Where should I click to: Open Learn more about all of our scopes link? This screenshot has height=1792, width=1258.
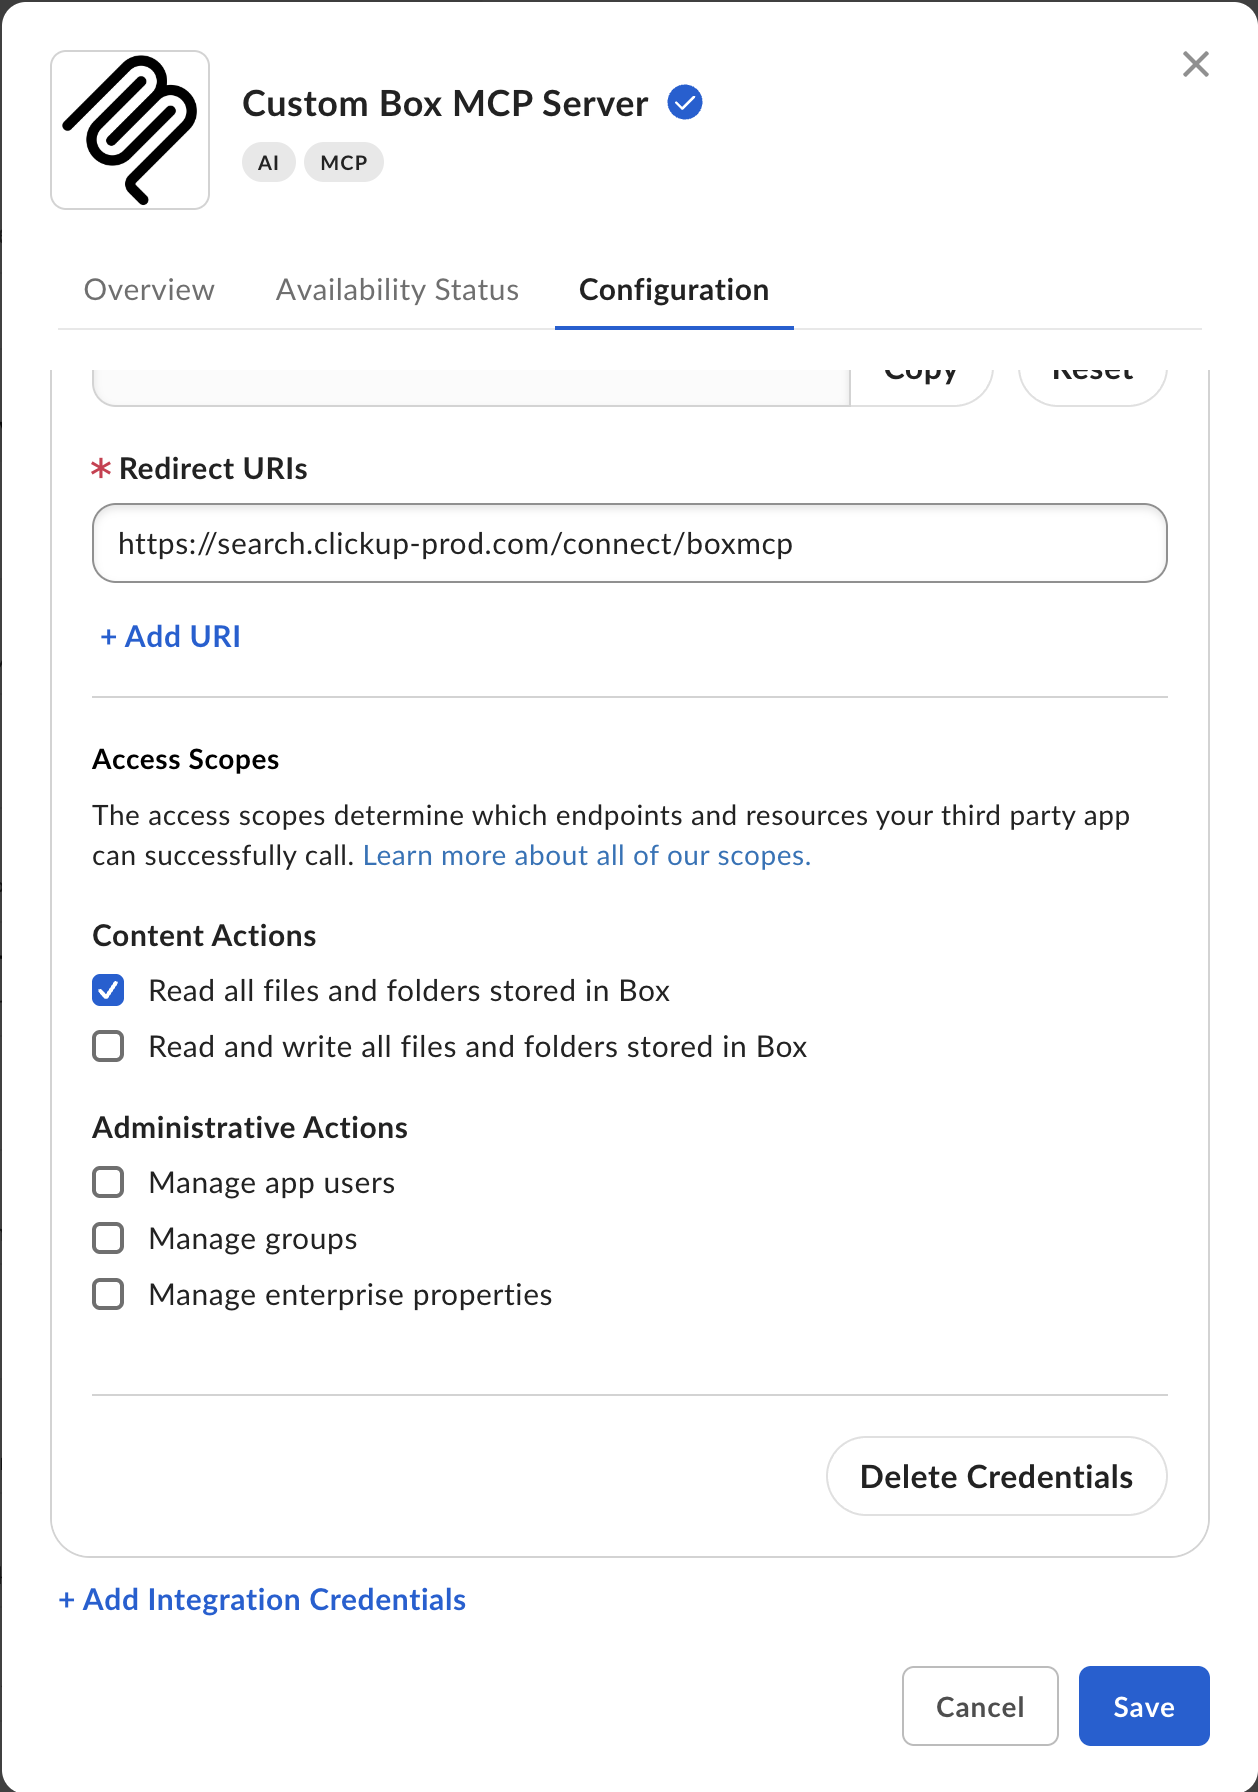[x=587, y=856]
